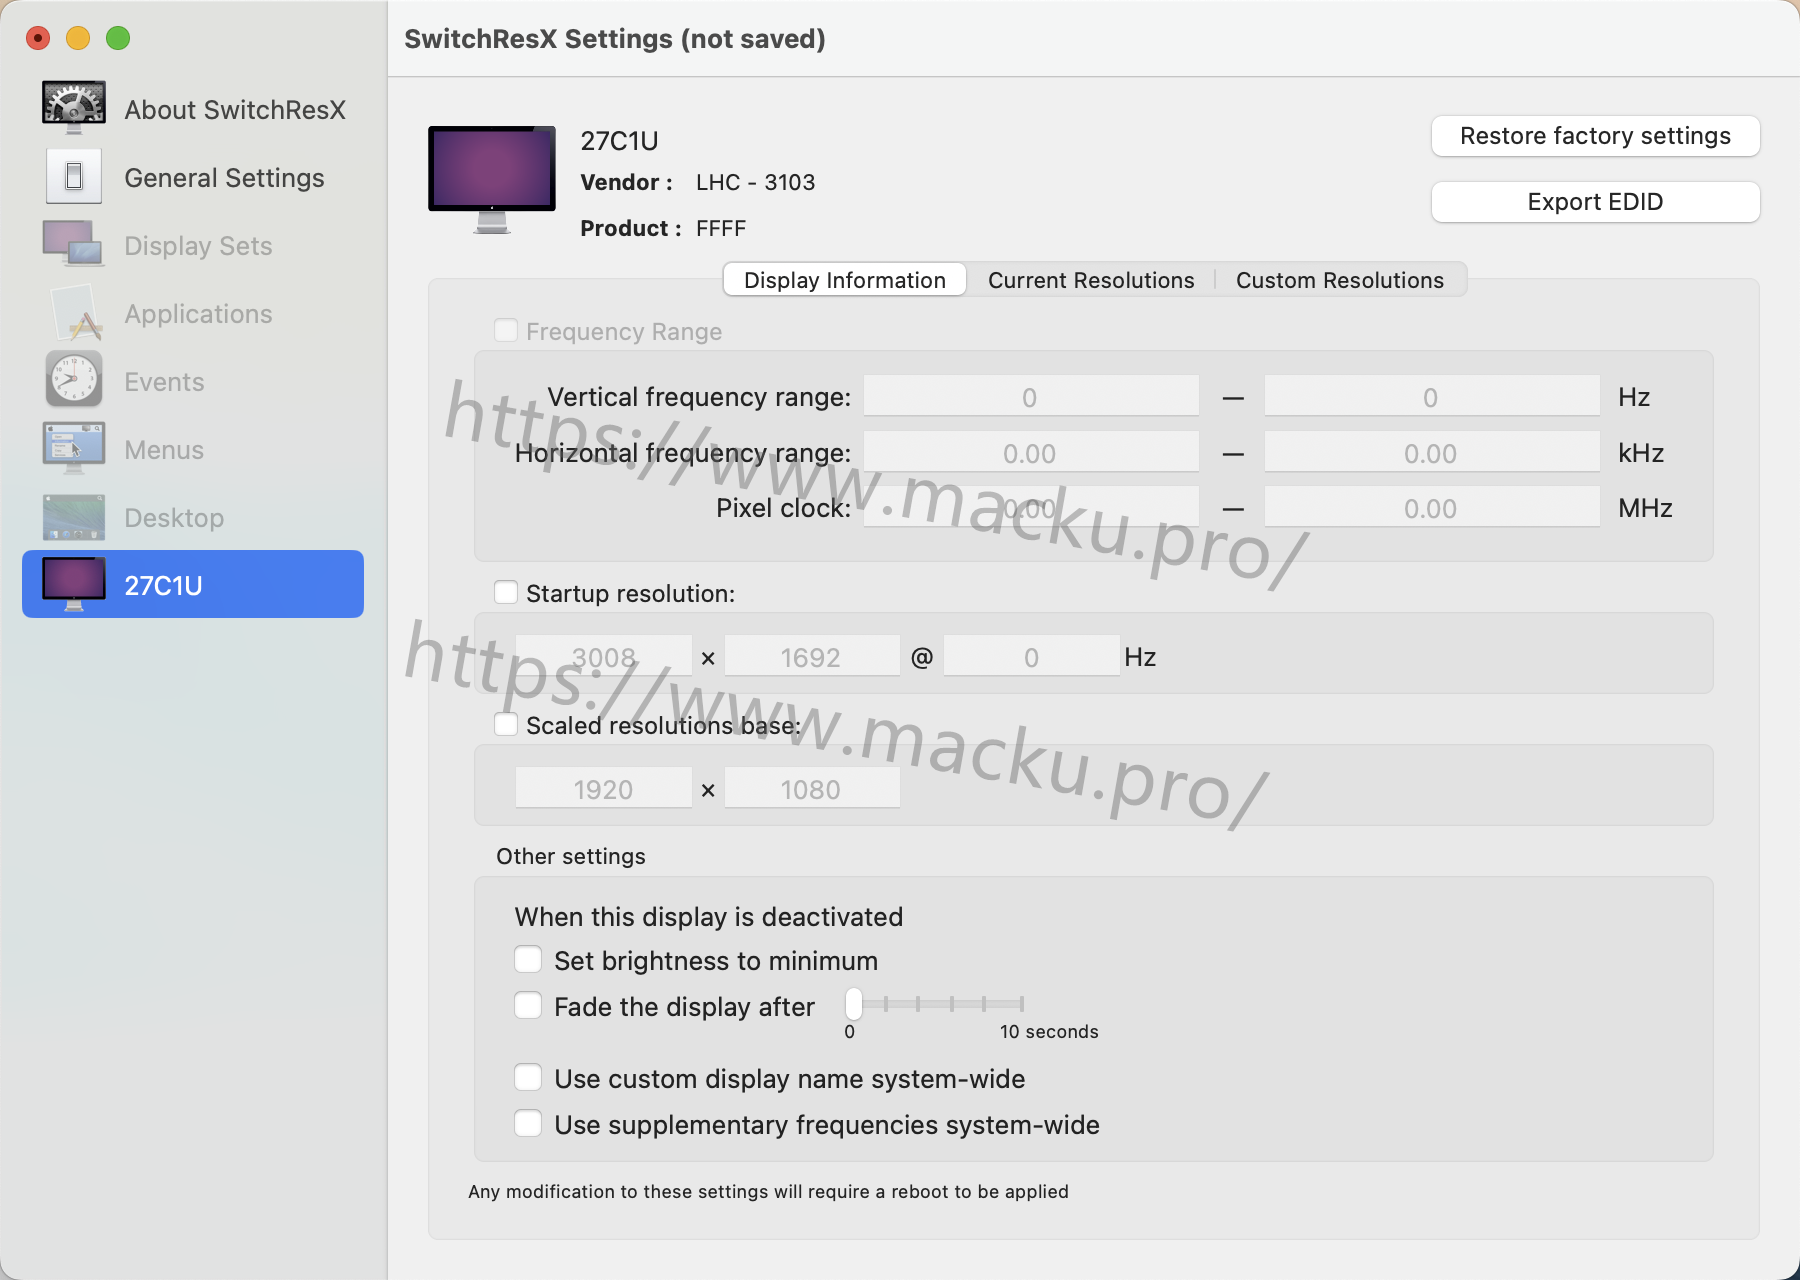Click vertical frequency maximum field
This screenshot has width=1800, height=1280.
point(1432,396)
